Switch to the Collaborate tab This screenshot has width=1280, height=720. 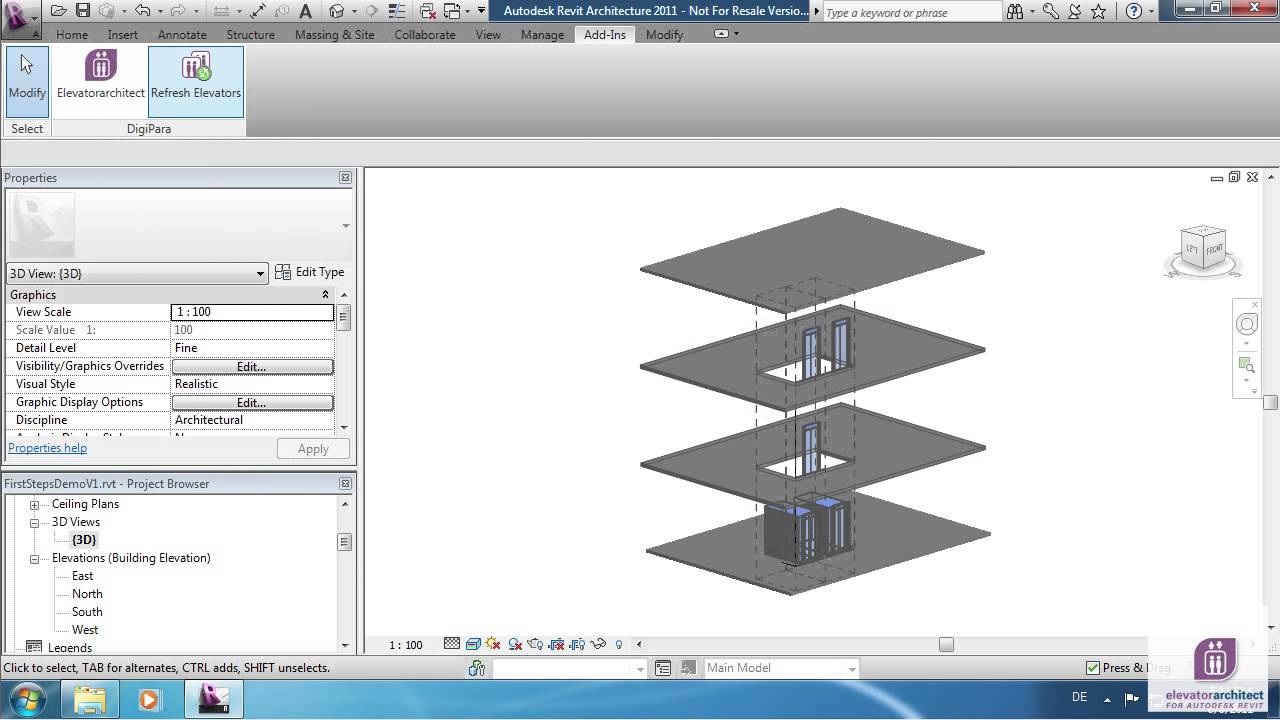click(424, 34)
